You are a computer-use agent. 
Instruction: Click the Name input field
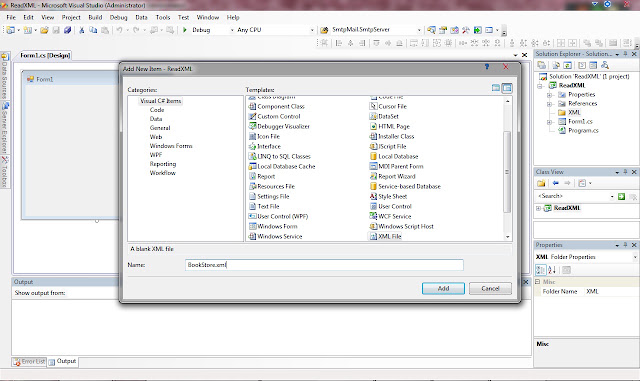[x=324, y=265]
